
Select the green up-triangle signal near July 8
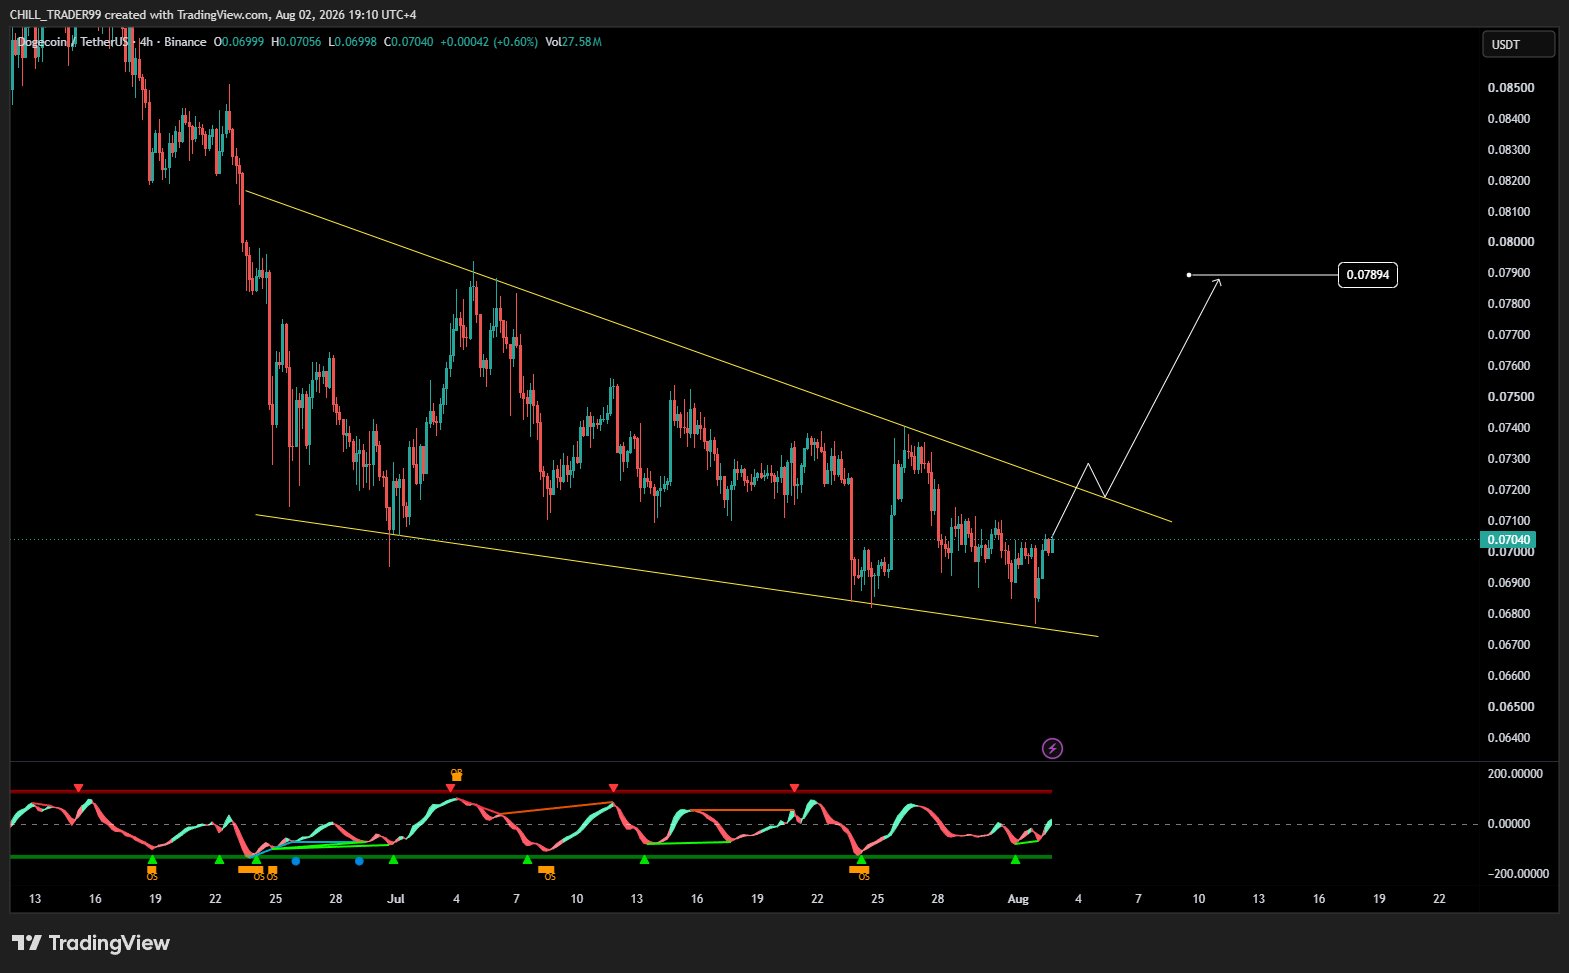[527, 860]
